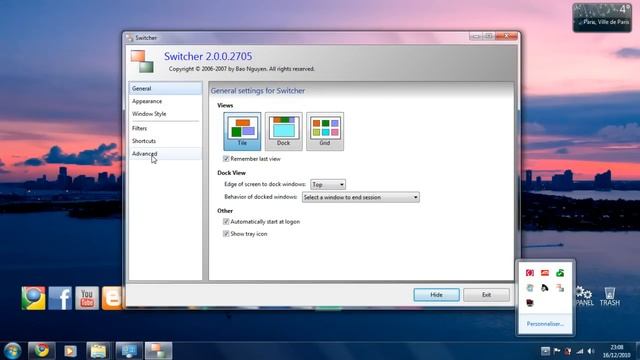Screen dimensions: 640x360
Task: Collapse the hidden tray icons arrow
Action: (x=545, y=351)
